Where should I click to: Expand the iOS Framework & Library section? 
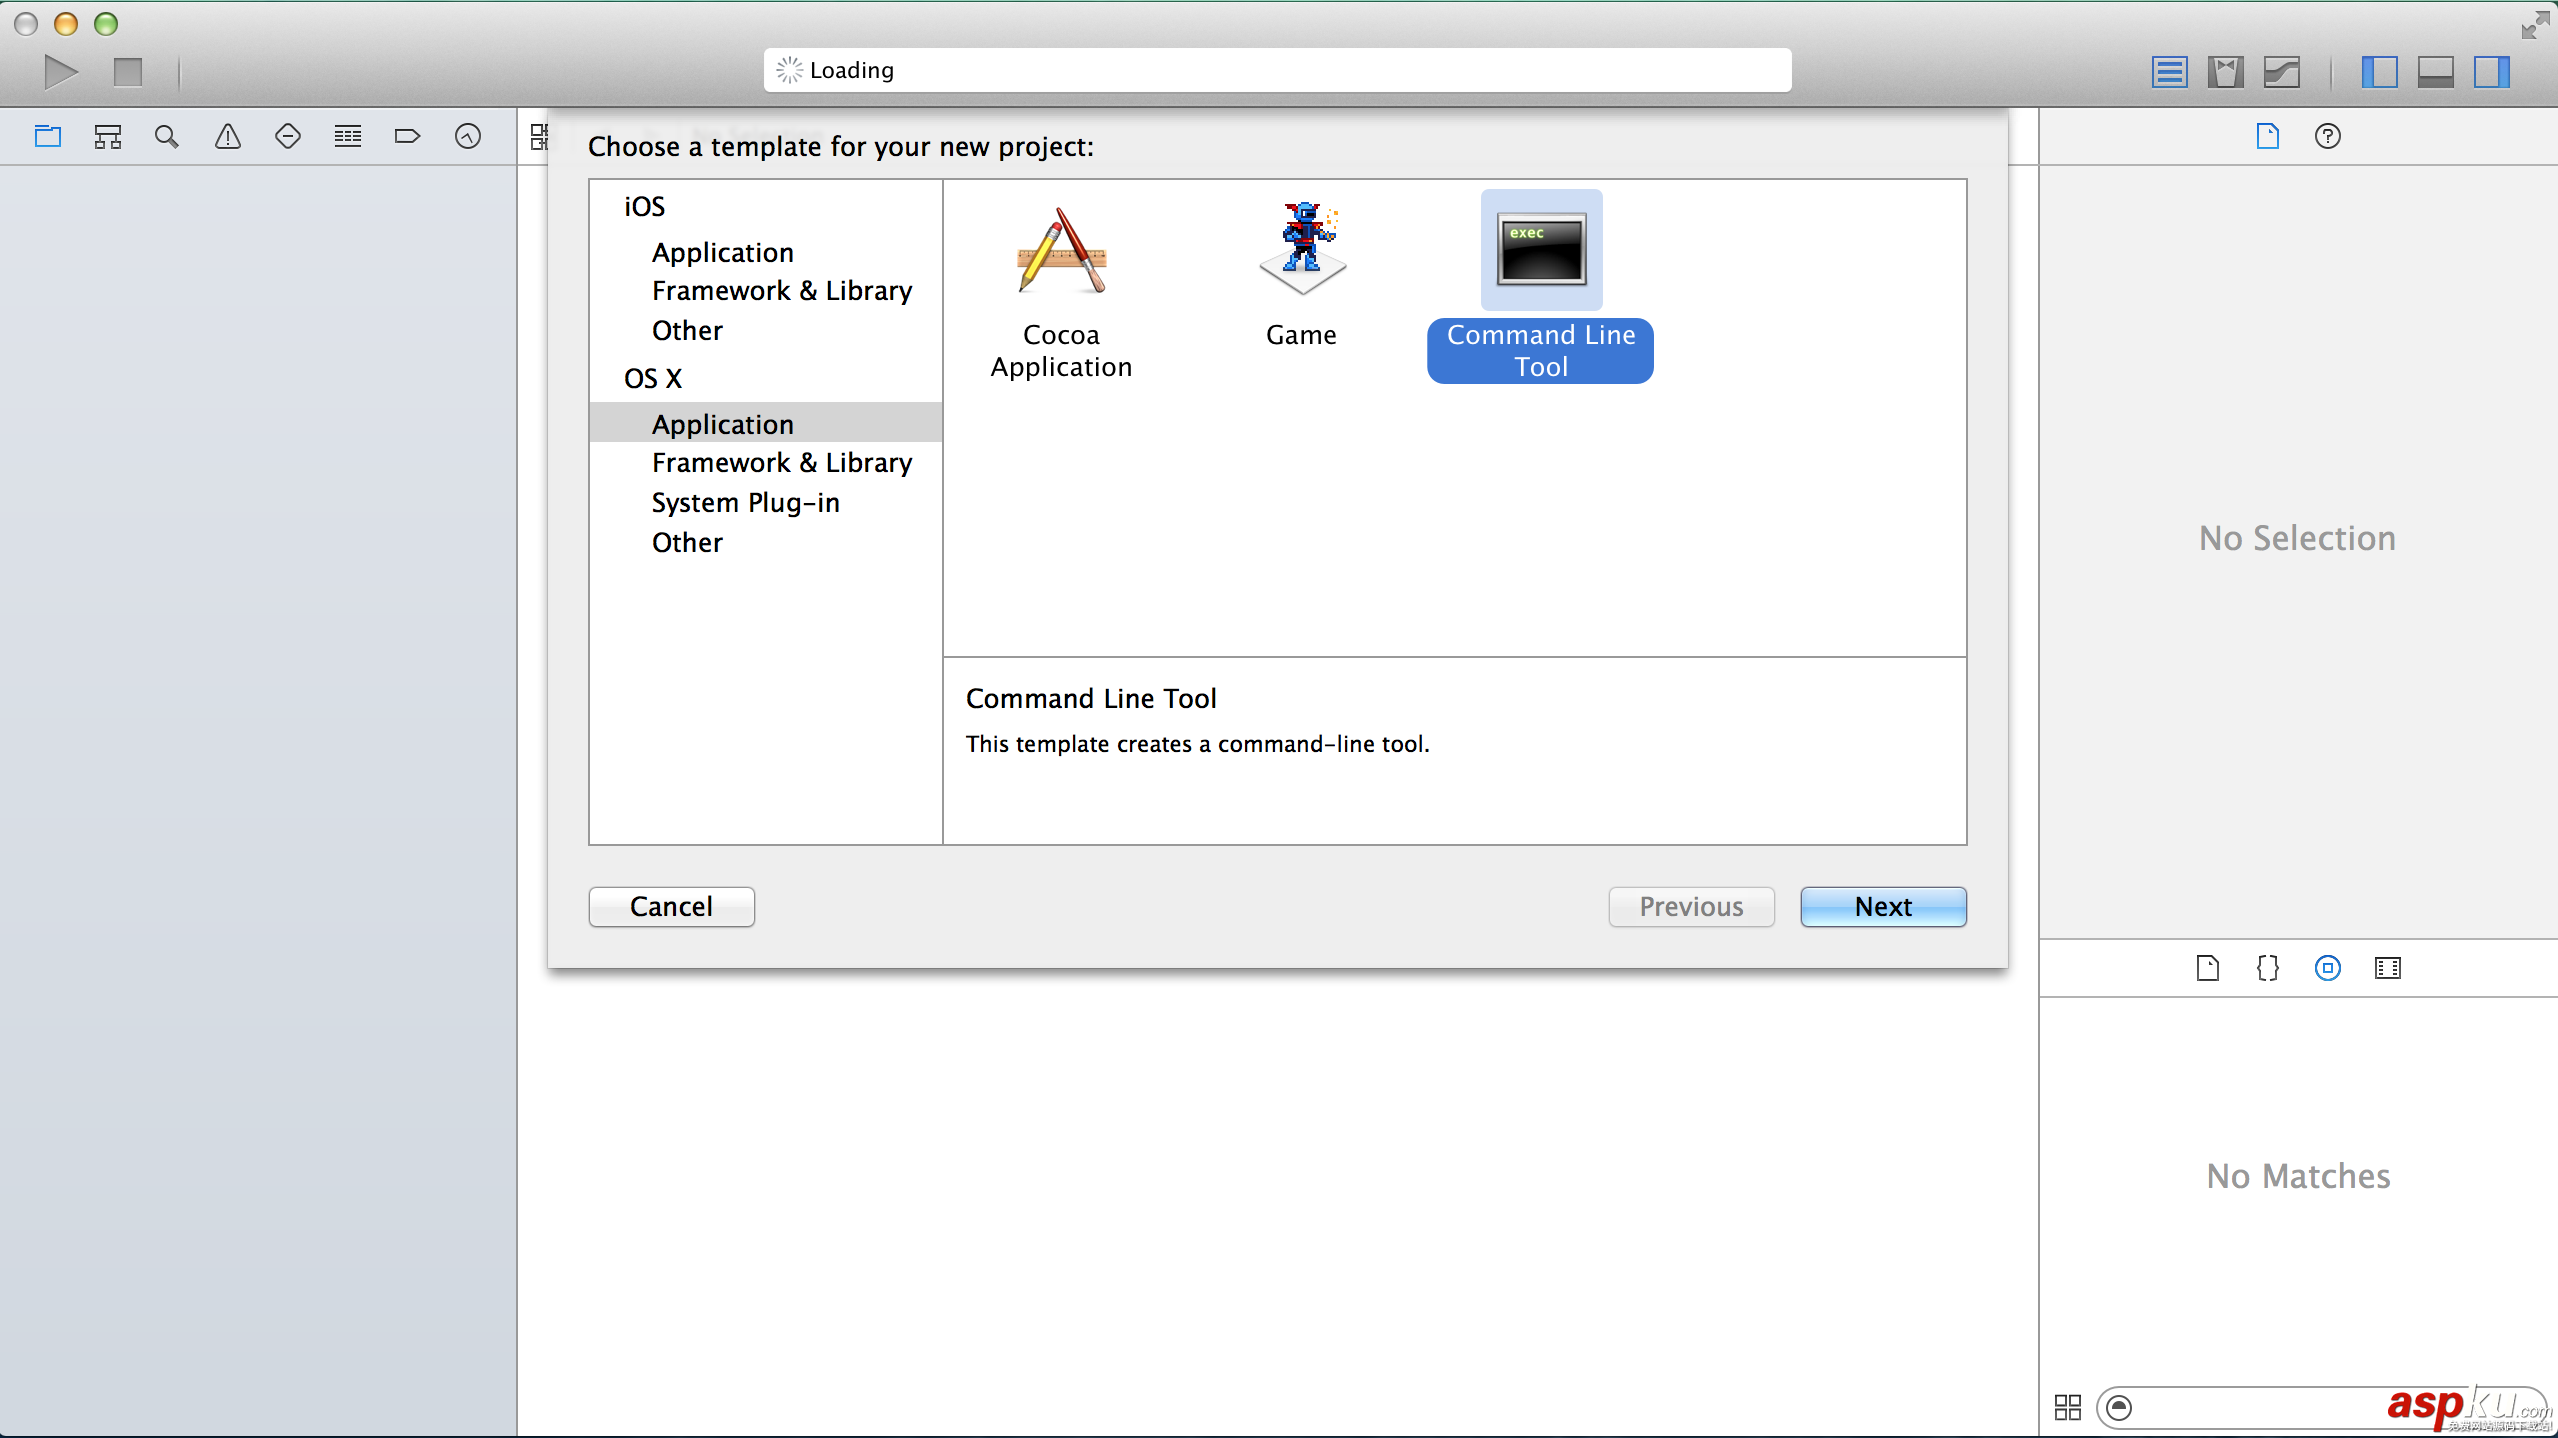780,290
